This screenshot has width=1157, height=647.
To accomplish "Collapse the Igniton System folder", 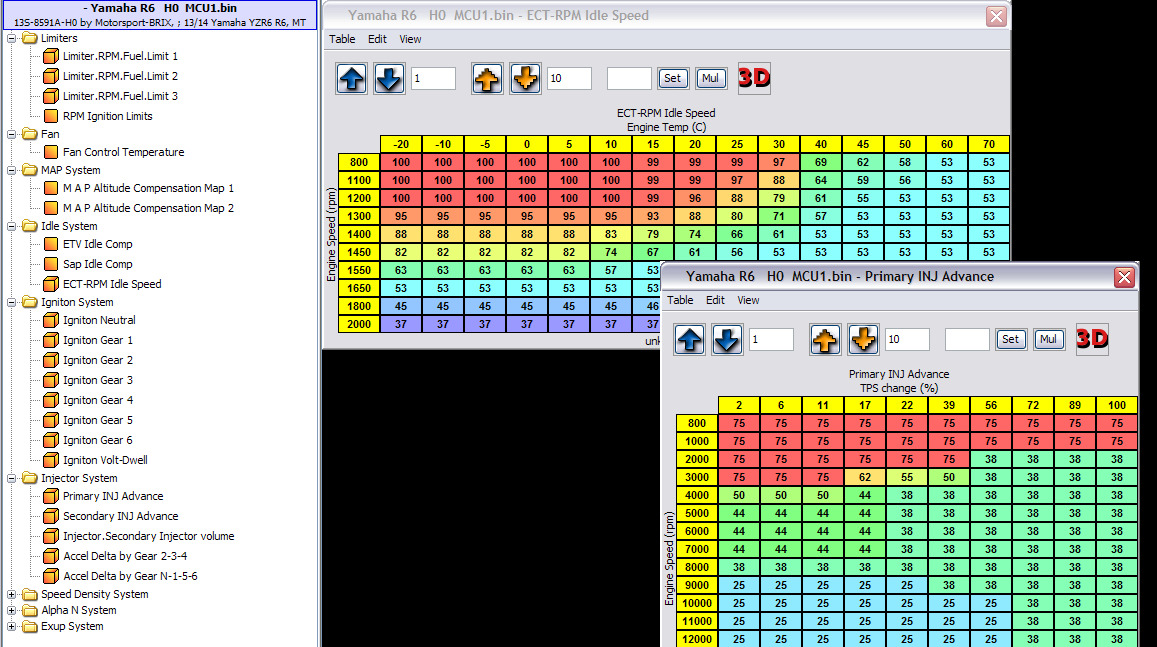I will 12,302.
